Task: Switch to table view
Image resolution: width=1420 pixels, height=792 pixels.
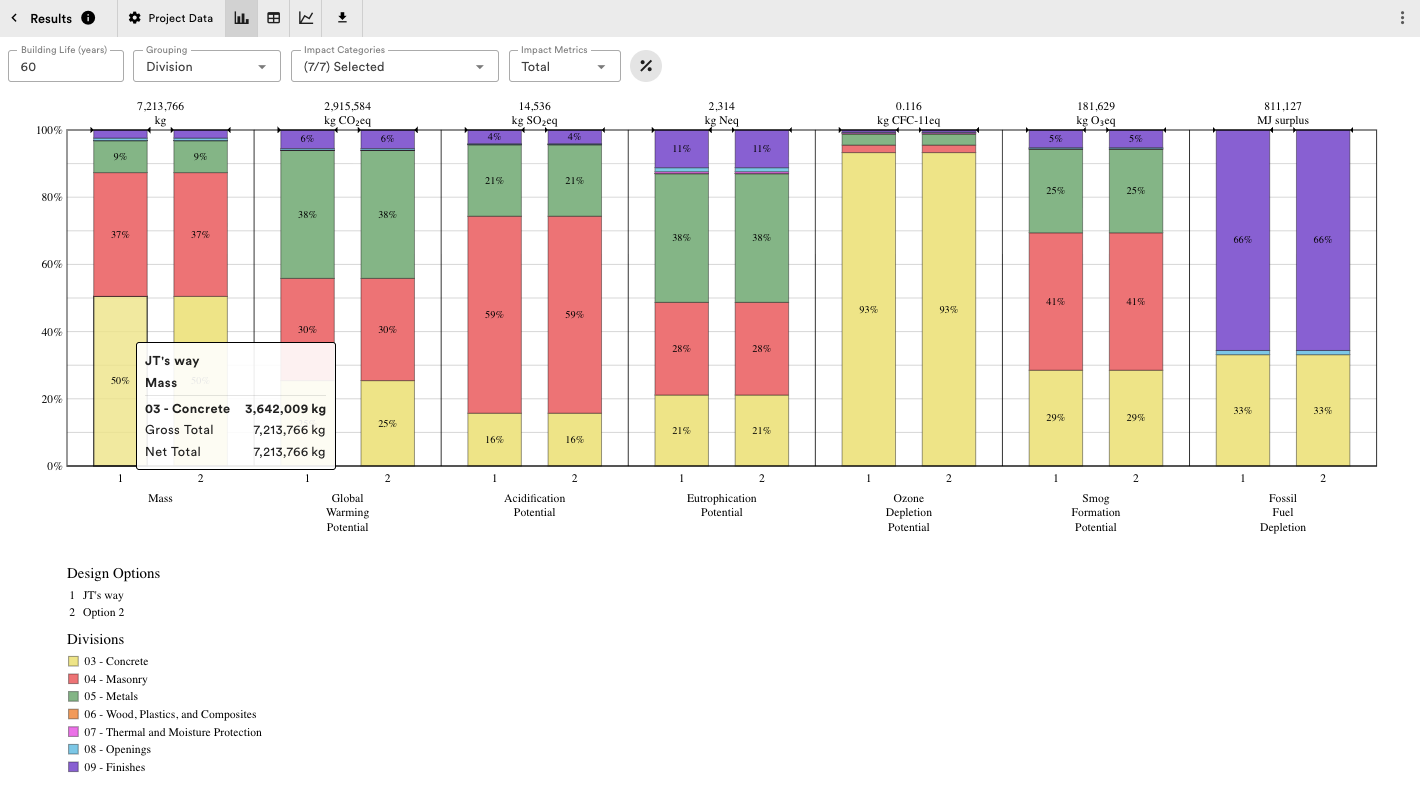Action: [x=273, y=18]
